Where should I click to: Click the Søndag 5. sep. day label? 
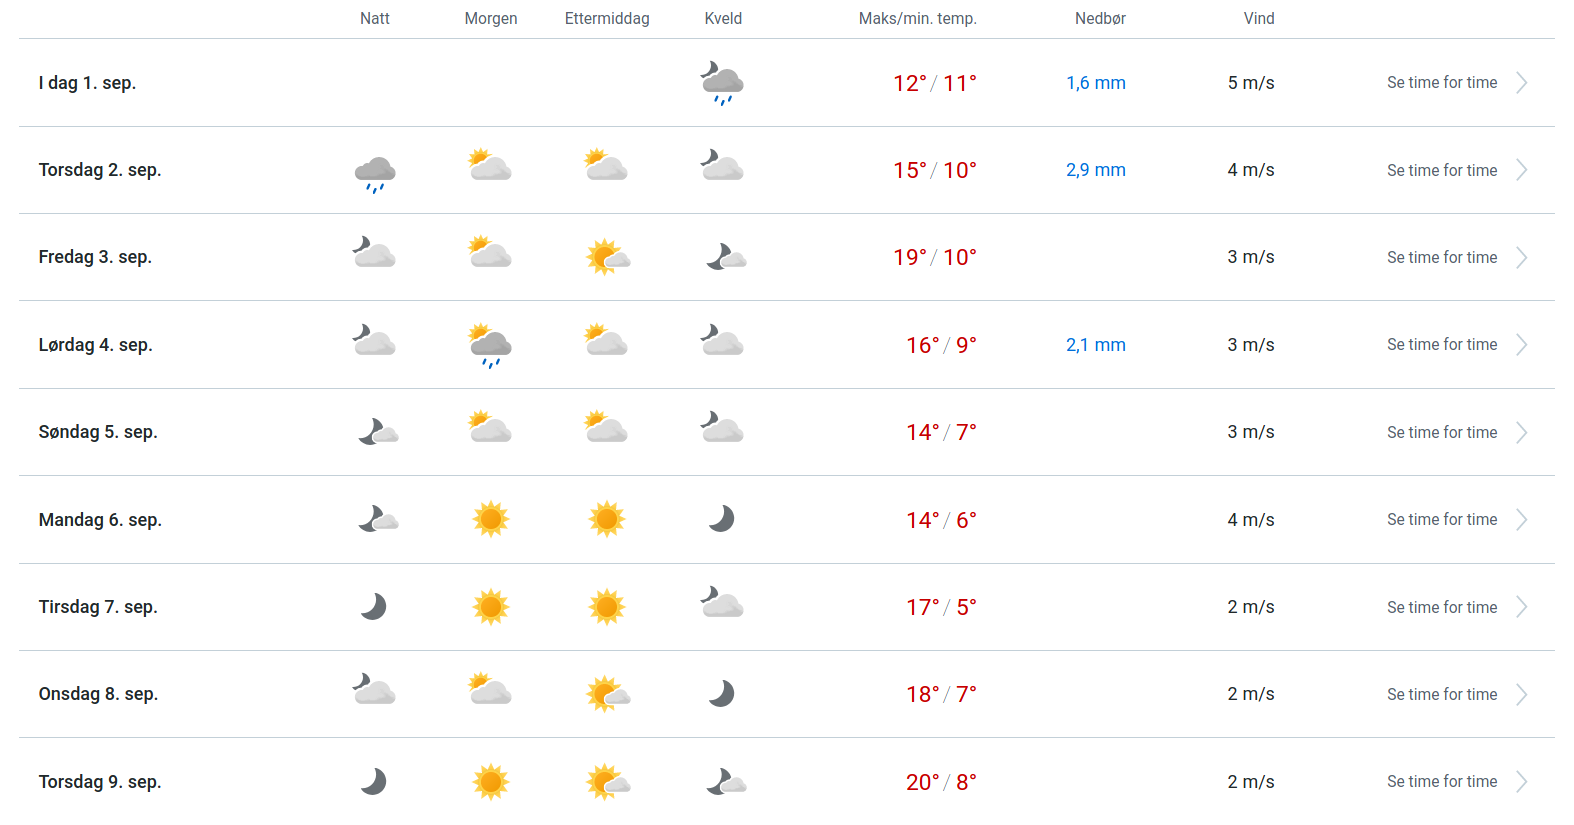pos(98,432)
